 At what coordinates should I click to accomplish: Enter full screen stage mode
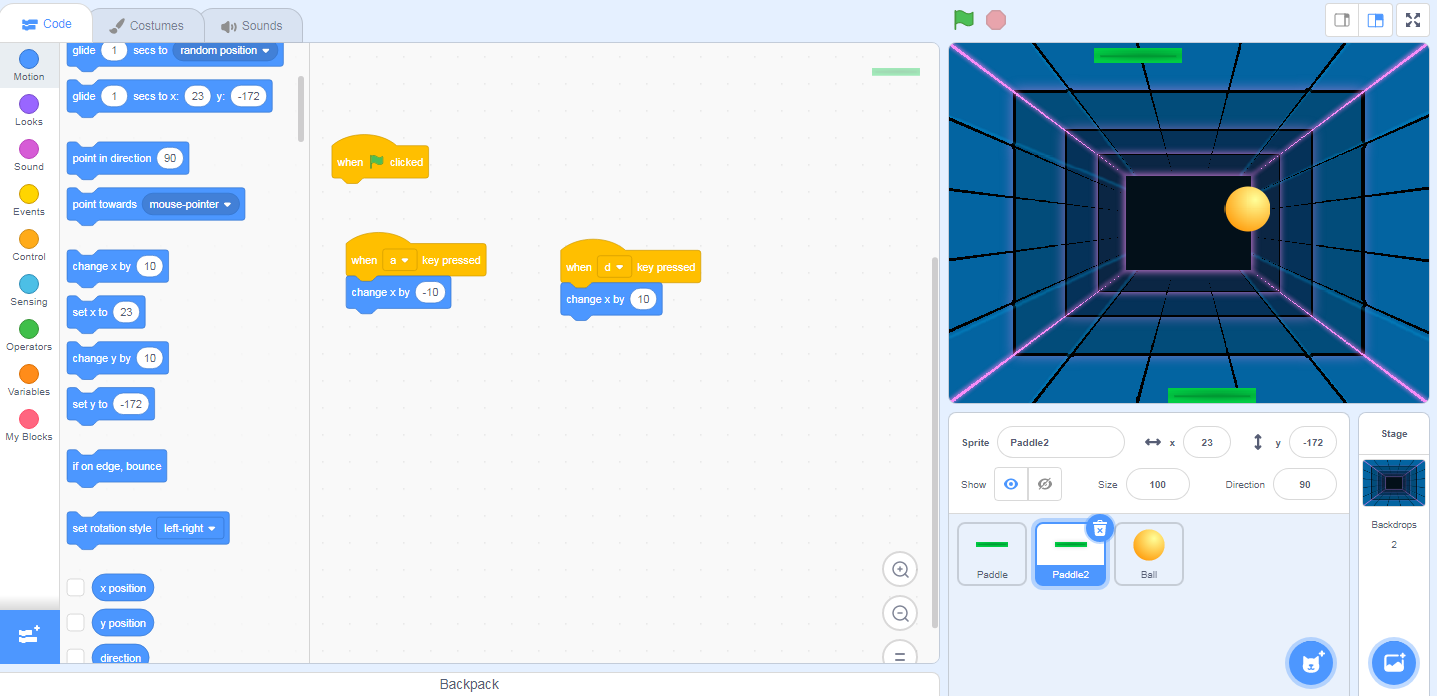(1412, 20)
